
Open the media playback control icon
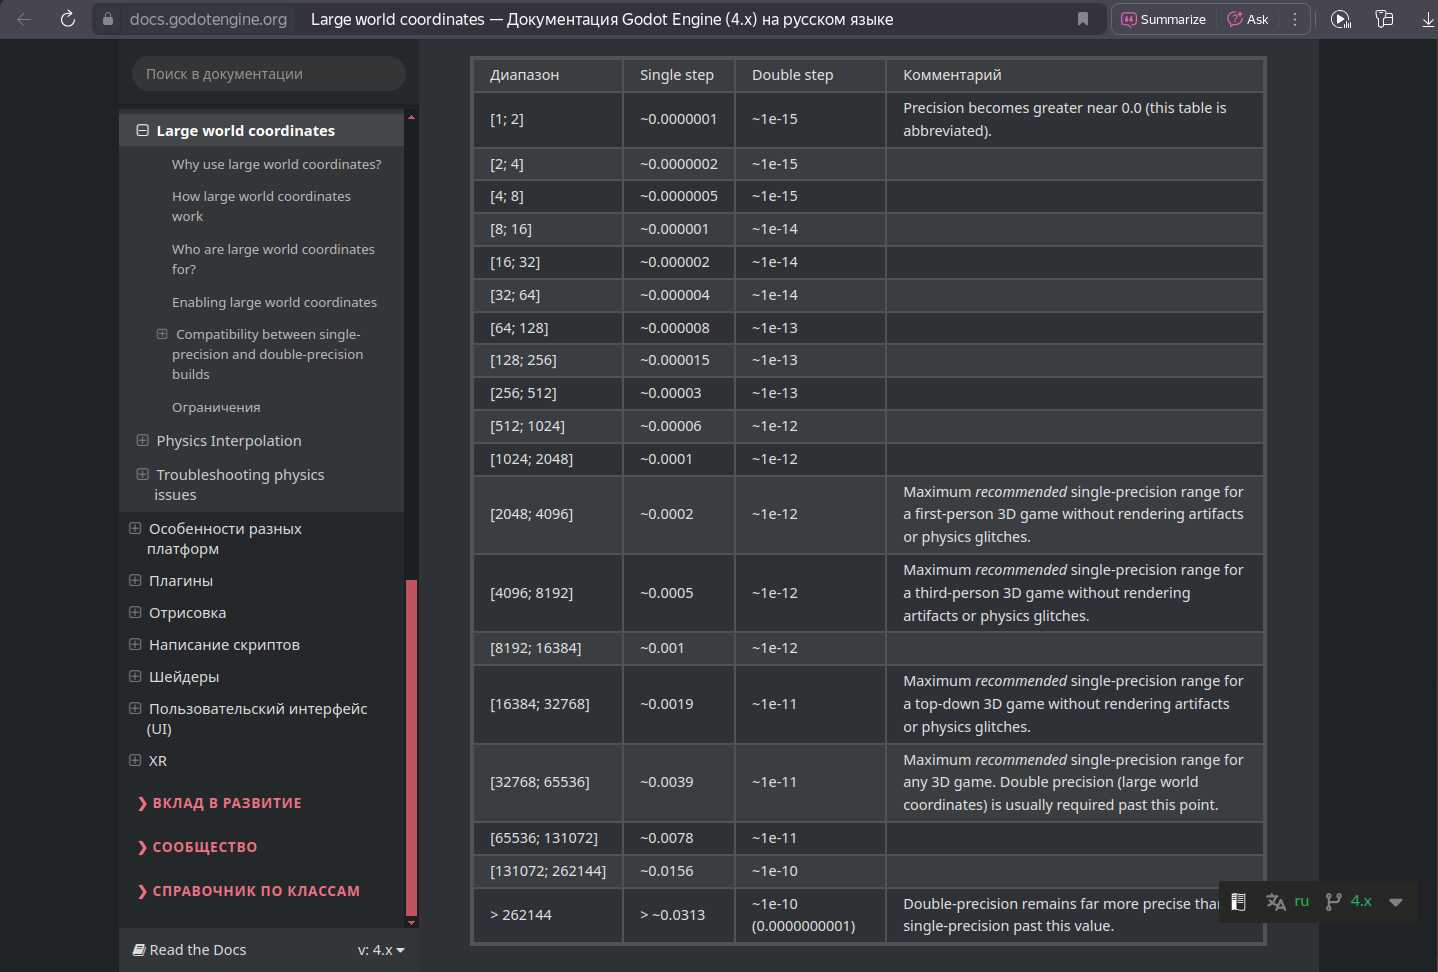[1340, 19]
